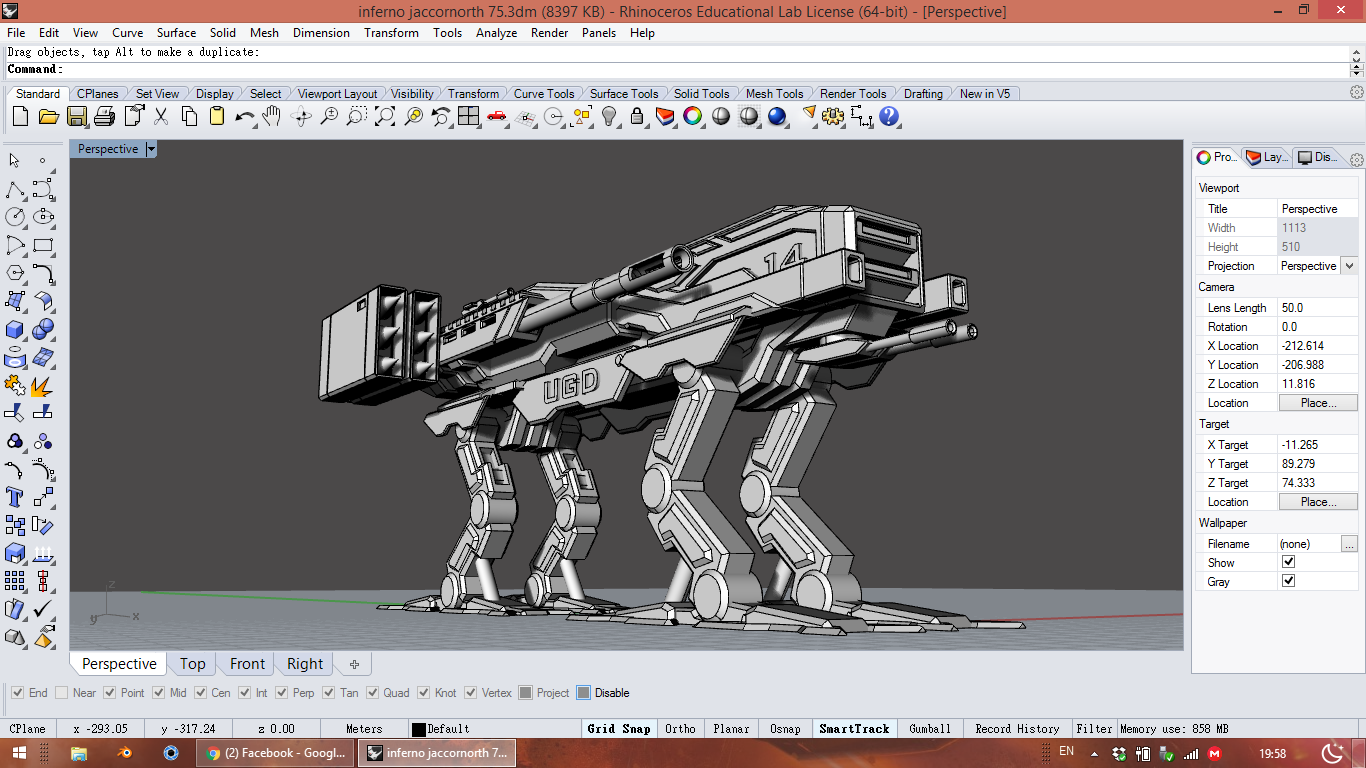This screenshot has height=768, width=1366.
Task: Toggle the Near osnap checkbox
Action: (x=62, y=693)
